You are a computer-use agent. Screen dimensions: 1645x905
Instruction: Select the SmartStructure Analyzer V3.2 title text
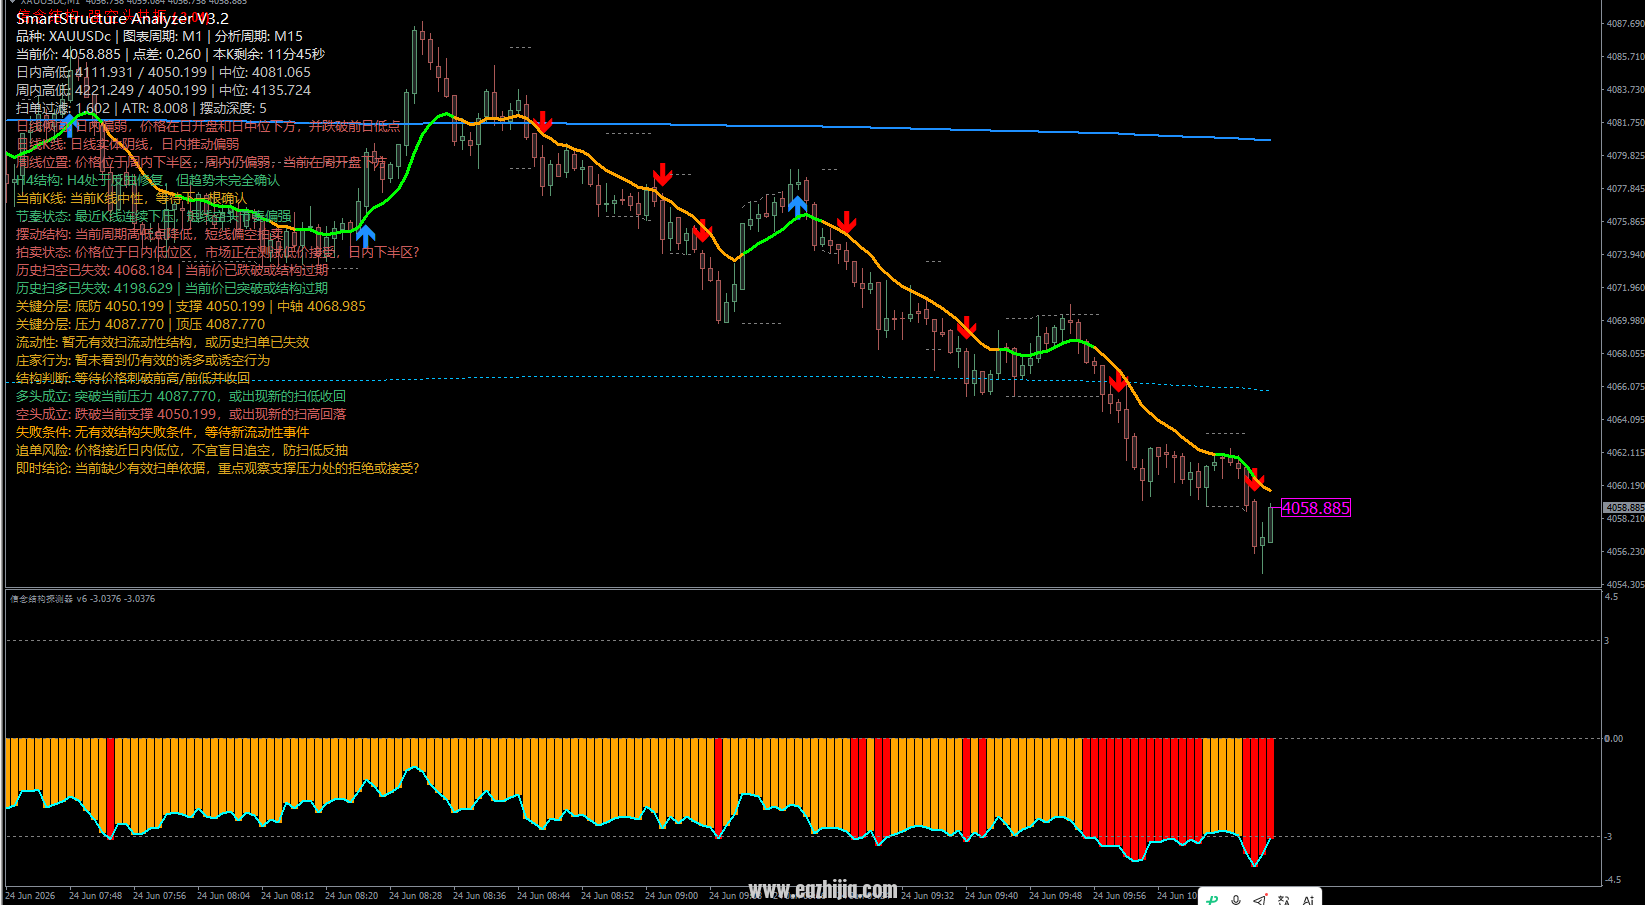click(x=122, y=18)
